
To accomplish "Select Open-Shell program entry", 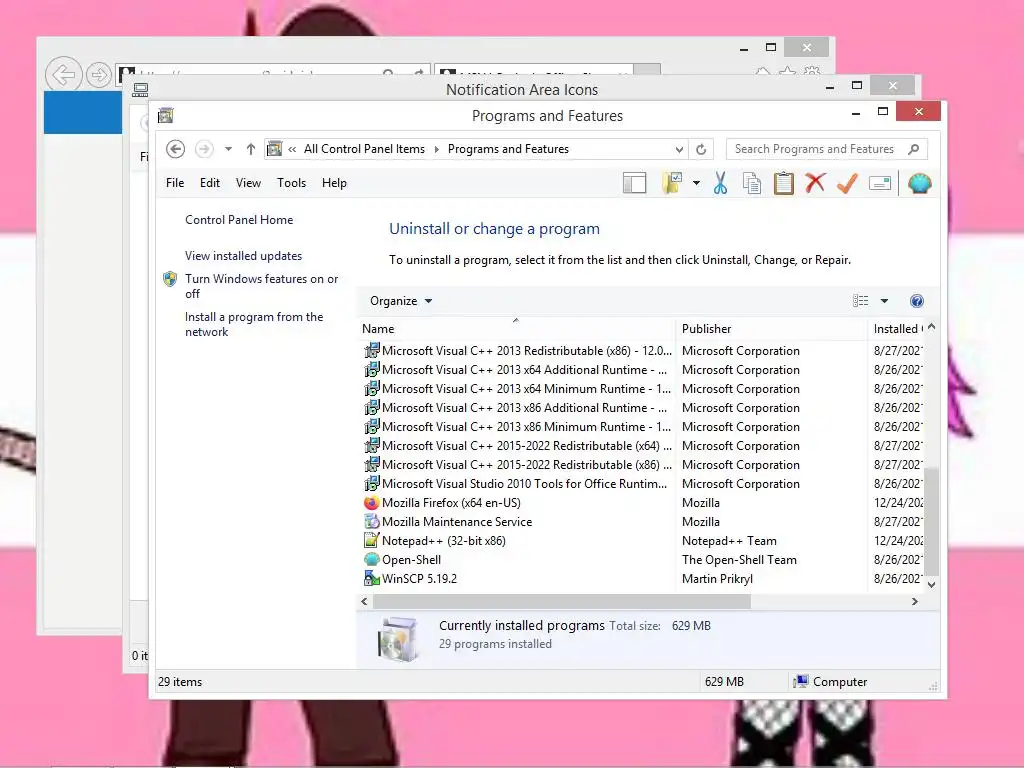I will (643, 560).
